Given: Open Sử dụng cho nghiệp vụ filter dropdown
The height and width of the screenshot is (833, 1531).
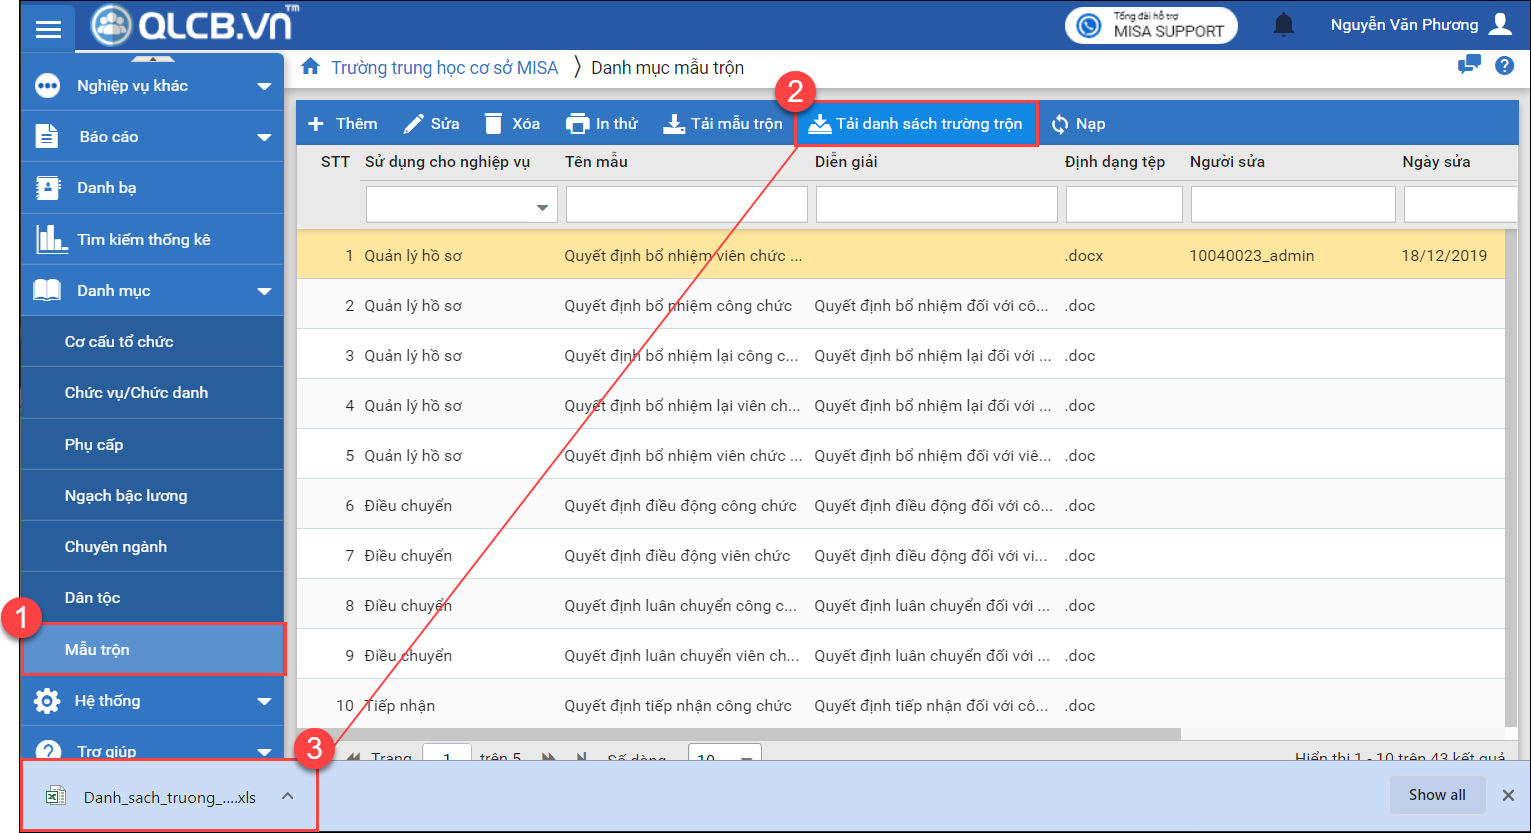Looking at the screenshot, I should click(542, 207).
